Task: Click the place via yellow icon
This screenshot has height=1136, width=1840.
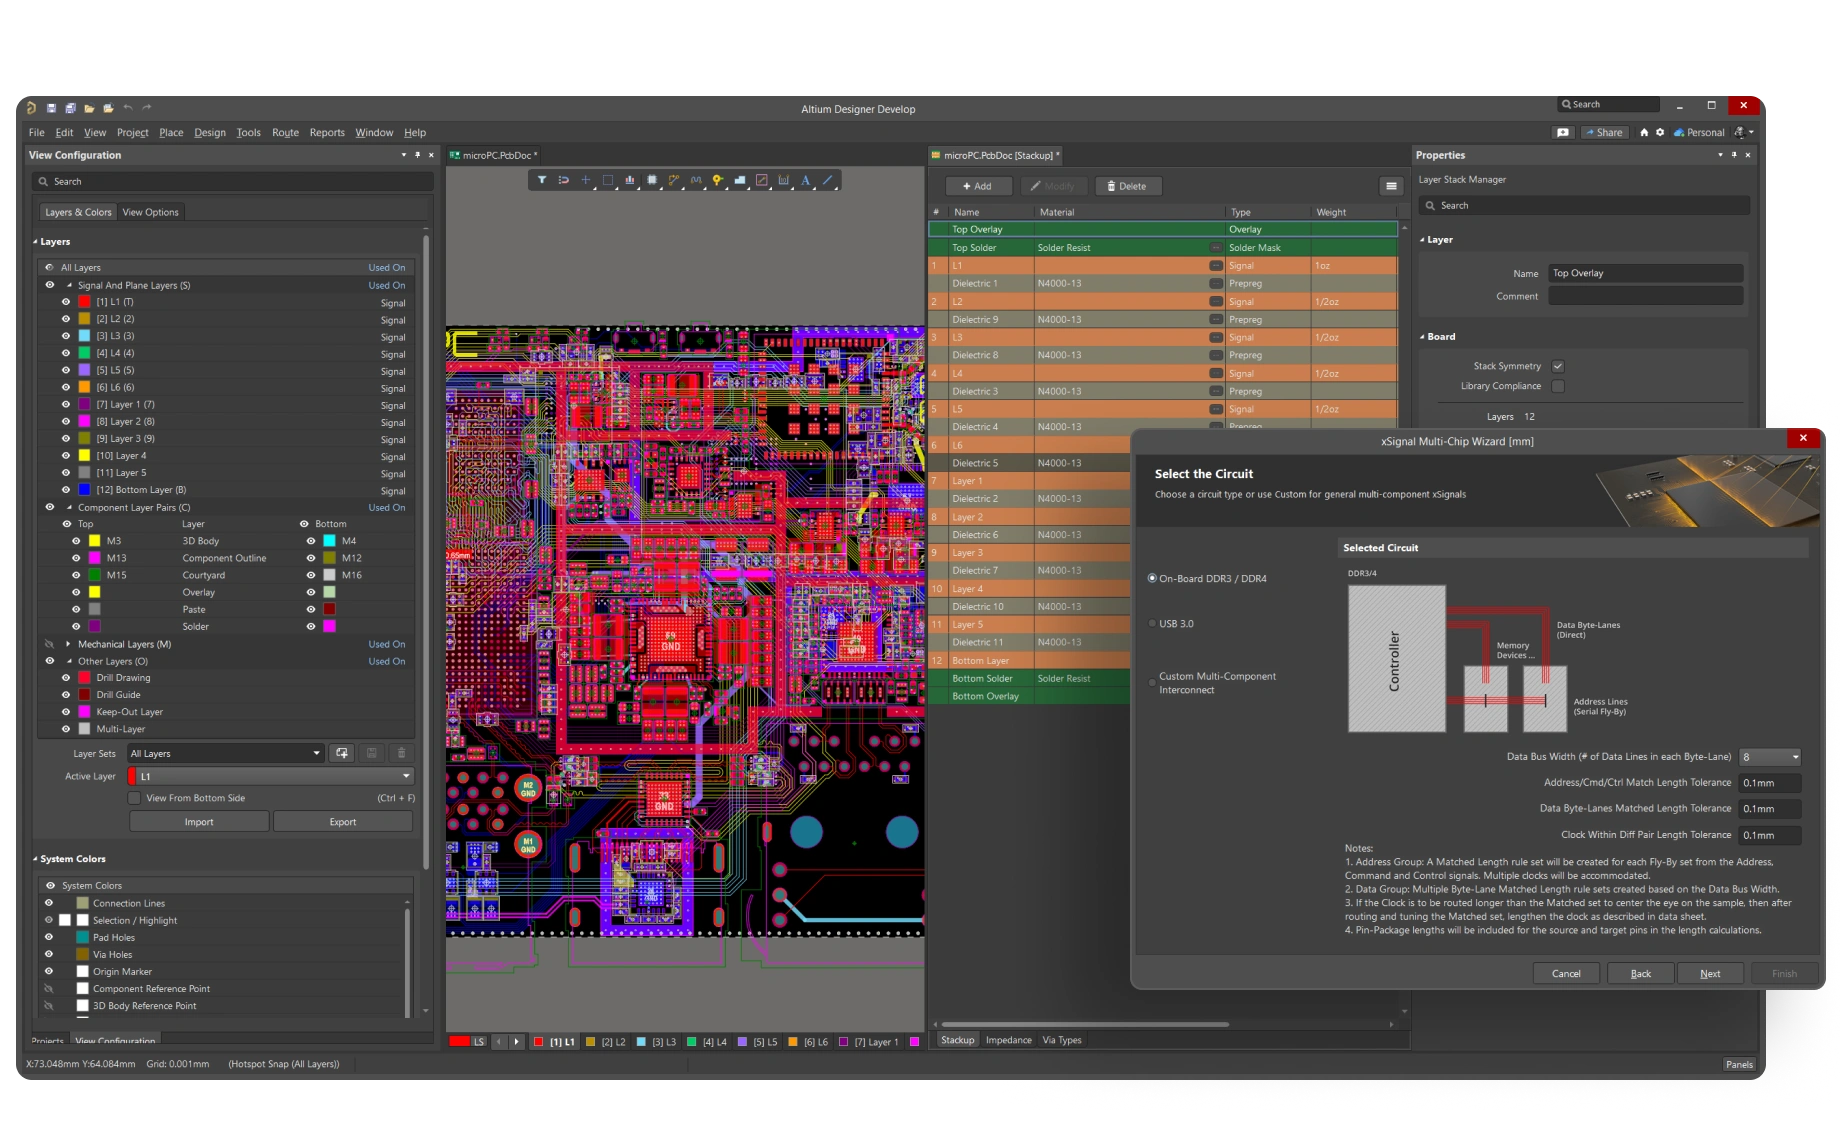Action: (x=718, y=181)
